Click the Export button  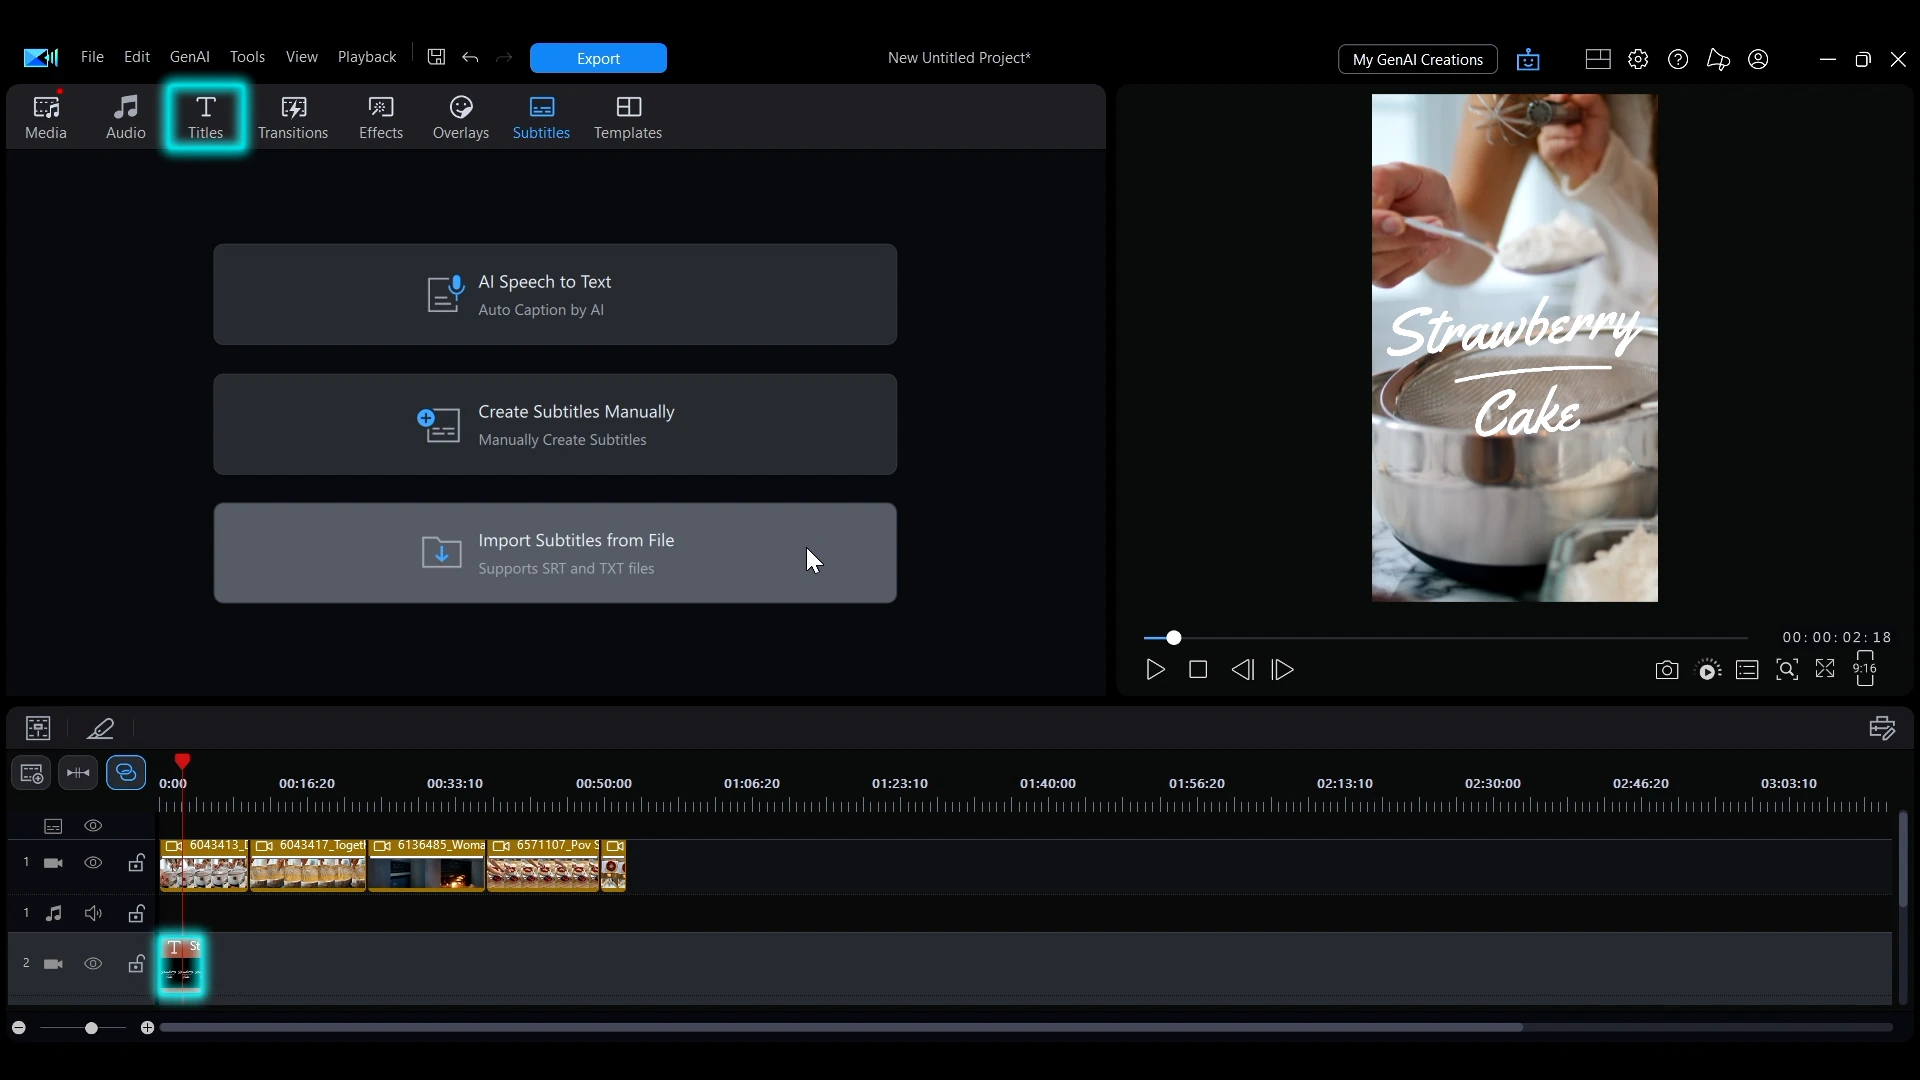(598, 58)
